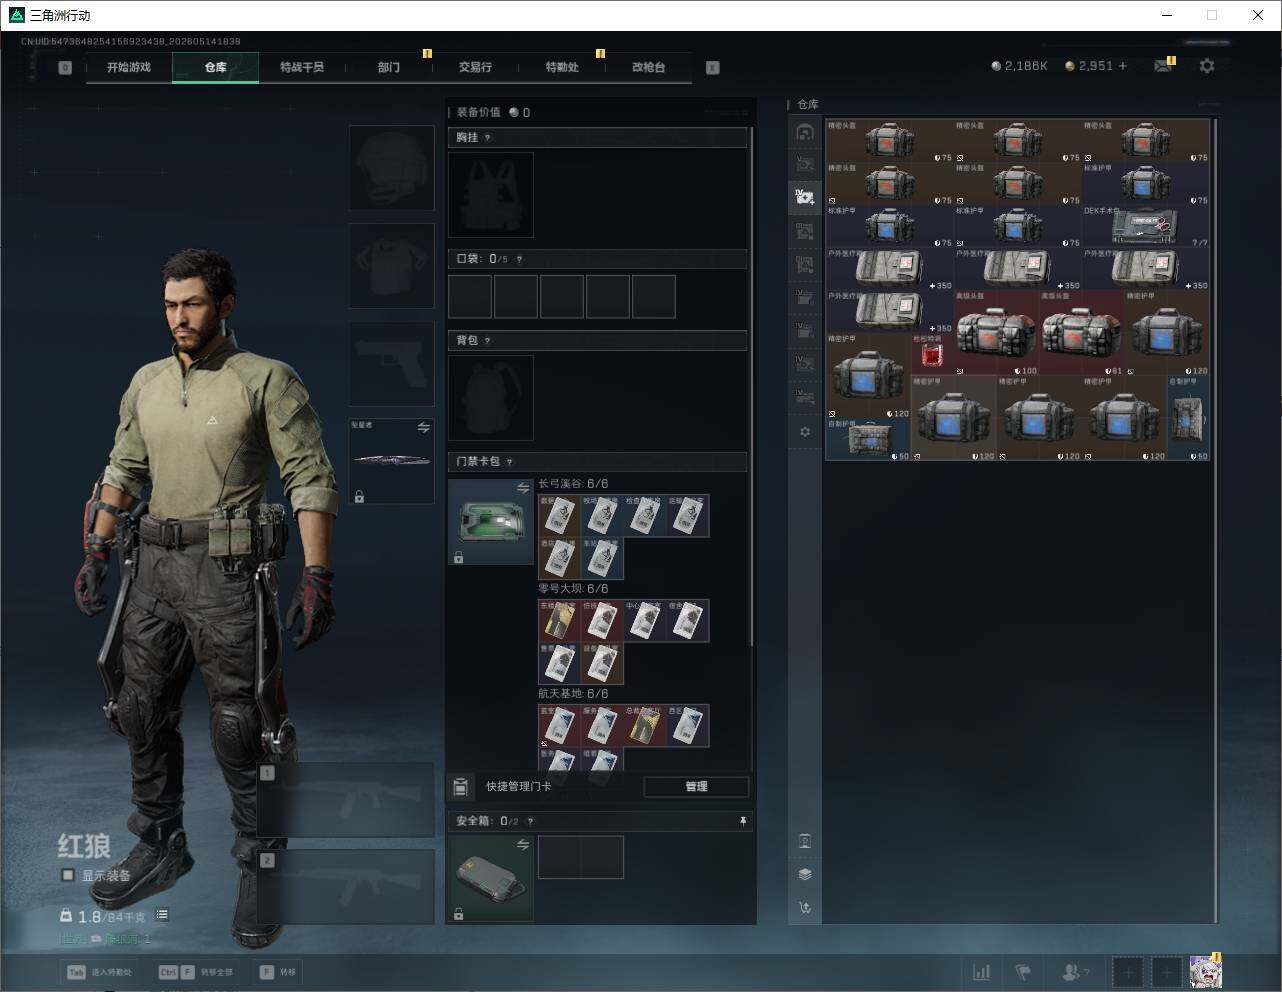Show help for 口袋 section
This screenshot has height=992, width=1282.
pos(519,260)
